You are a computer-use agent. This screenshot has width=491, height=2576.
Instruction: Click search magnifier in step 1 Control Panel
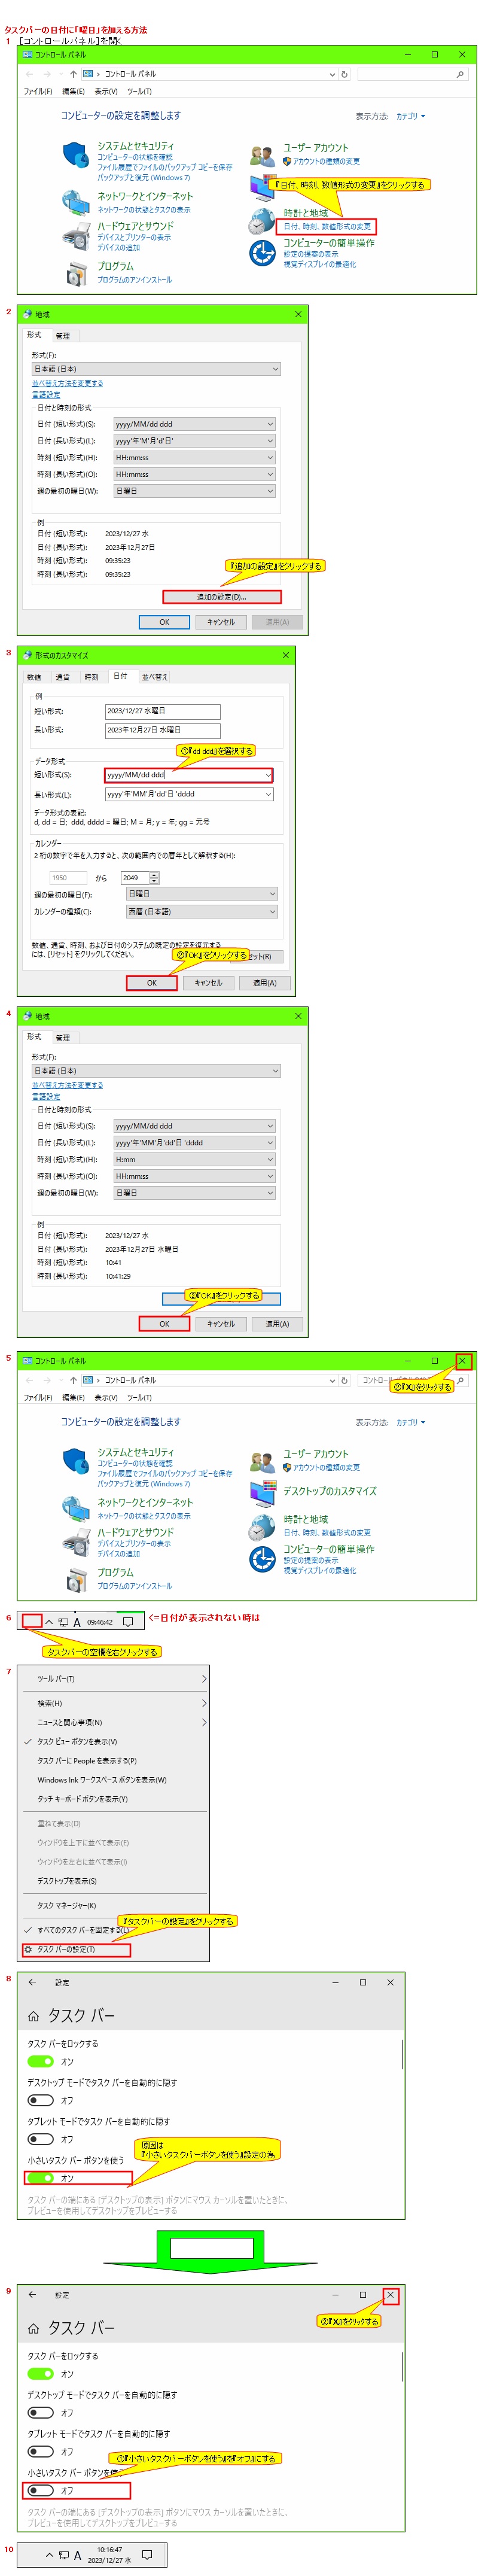pyautogui.click(x=460, y=74)
